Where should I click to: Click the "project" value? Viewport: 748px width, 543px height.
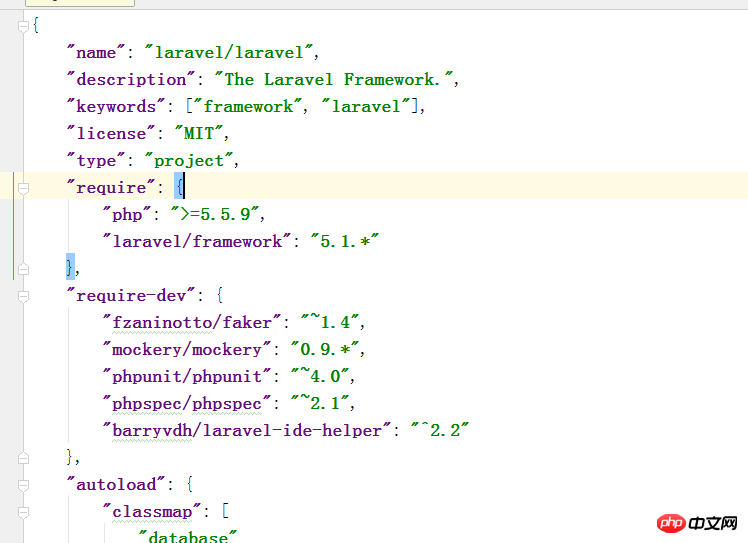tap(189, 160)
